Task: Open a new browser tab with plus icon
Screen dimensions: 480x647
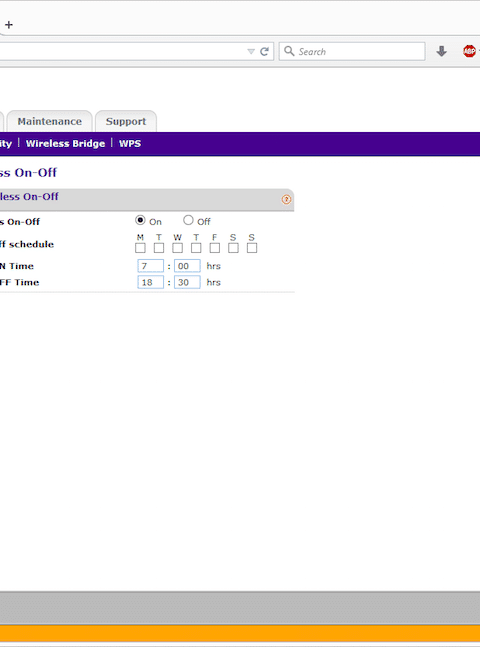Action: coord(9,25)
